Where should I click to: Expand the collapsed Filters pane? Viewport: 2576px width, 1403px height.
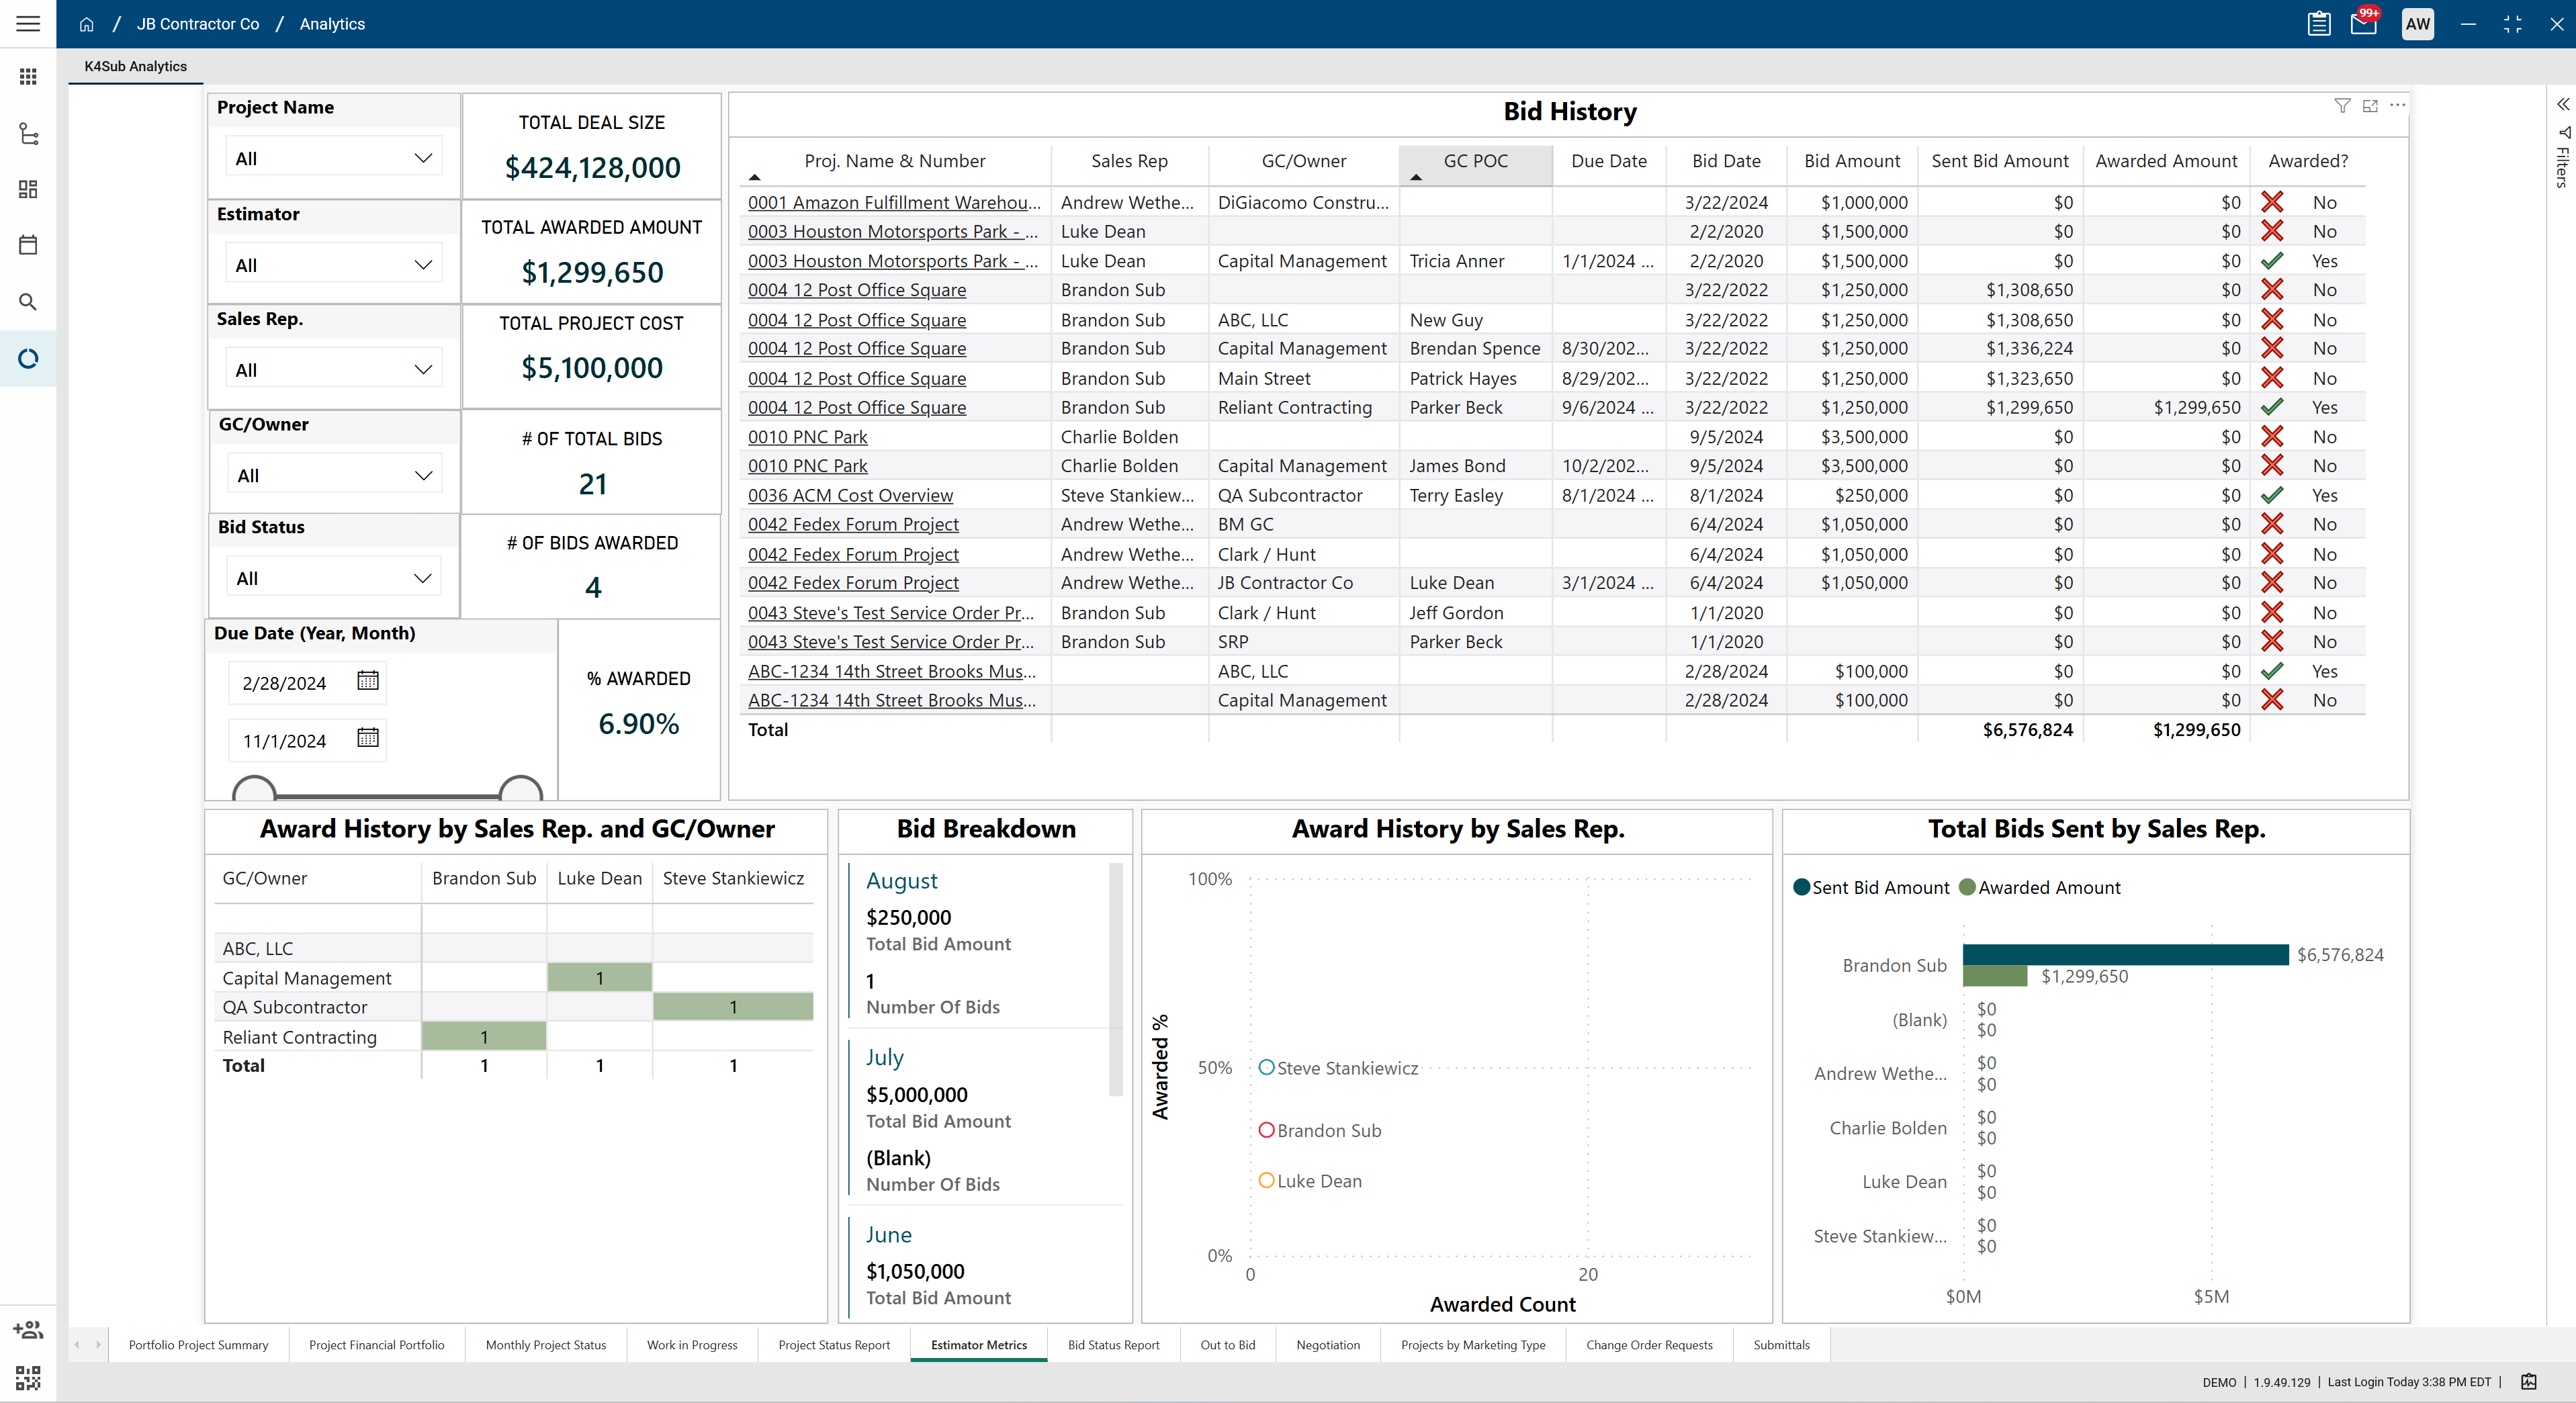coord(2563,105)
